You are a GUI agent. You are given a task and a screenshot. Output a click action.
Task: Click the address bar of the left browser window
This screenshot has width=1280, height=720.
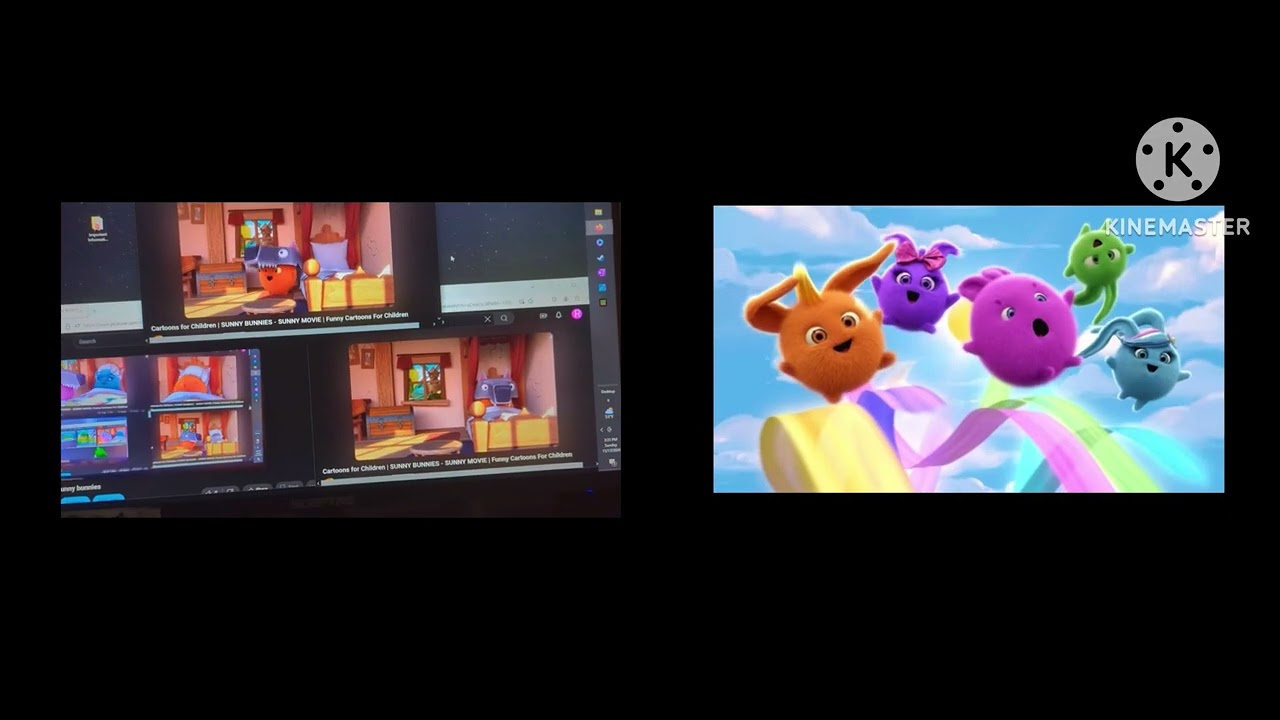(x=102, y=325)
